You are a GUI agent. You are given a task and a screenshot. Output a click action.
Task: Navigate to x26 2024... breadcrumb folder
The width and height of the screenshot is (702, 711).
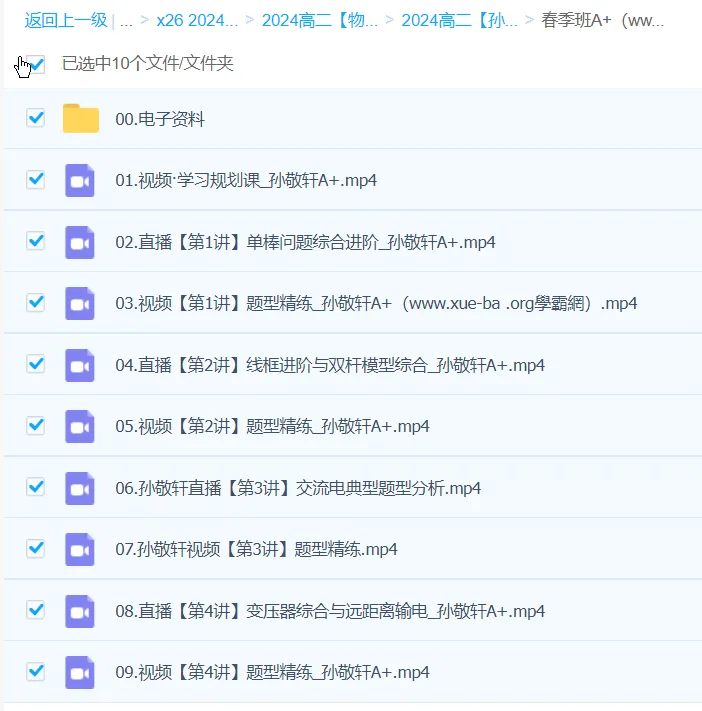[x=197, y=19]
